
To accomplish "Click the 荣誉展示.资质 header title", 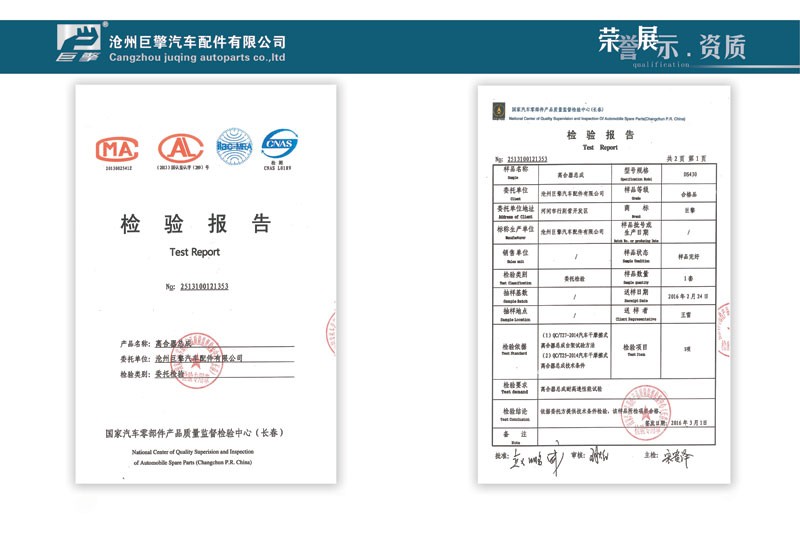I will click(672, 44).
